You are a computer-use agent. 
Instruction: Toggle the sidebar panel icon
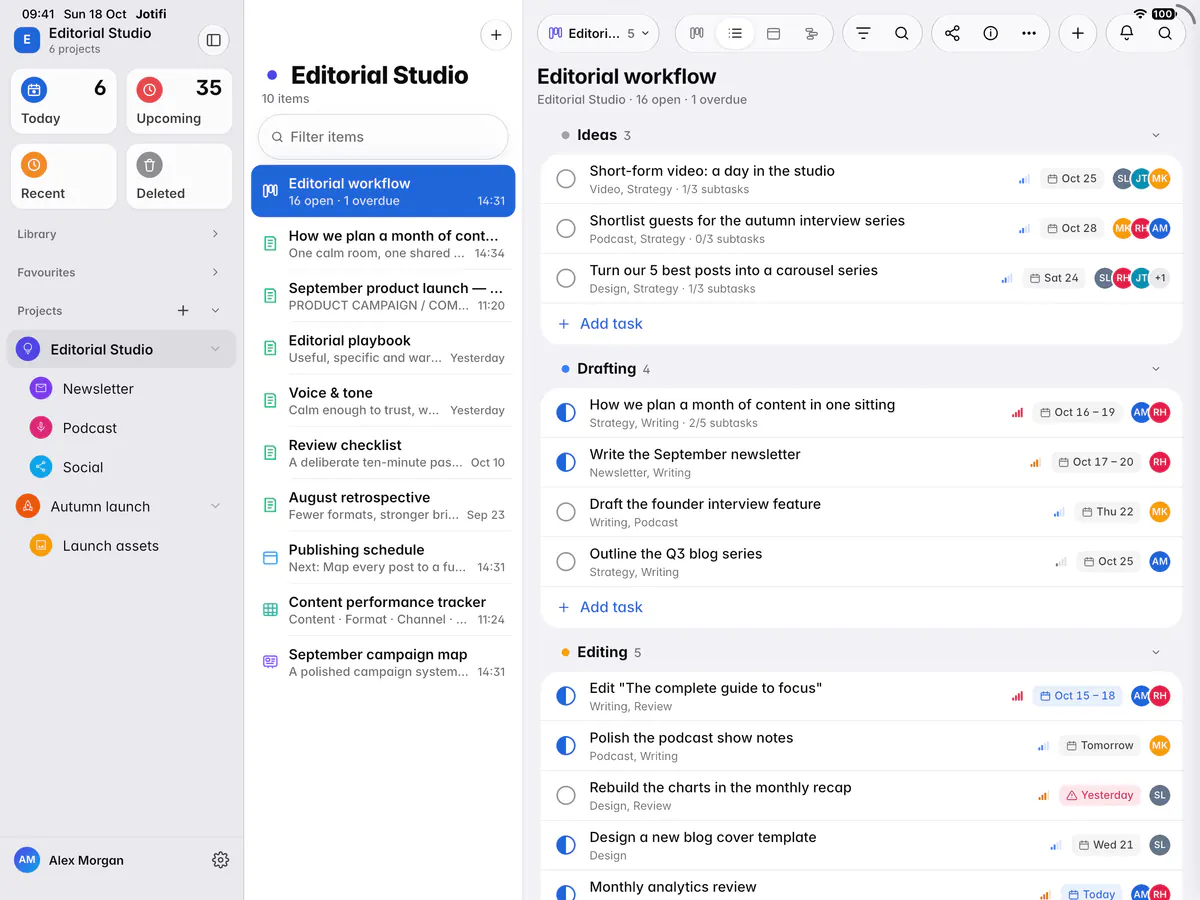[213, 40]
